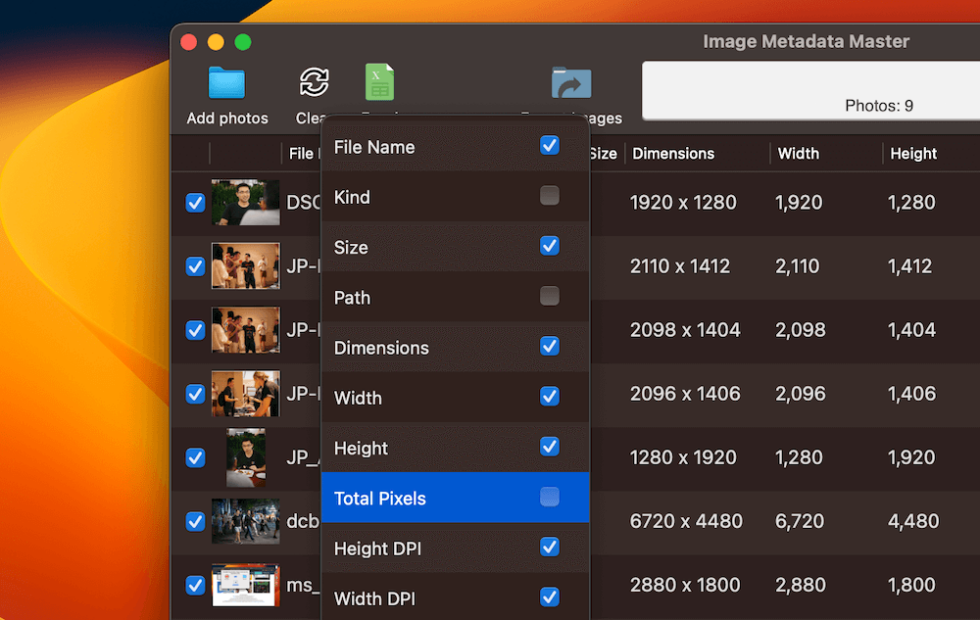Toggle the Width DPI checkbox
The height and width of the screenshot is (620, 980).
[549, 597]
